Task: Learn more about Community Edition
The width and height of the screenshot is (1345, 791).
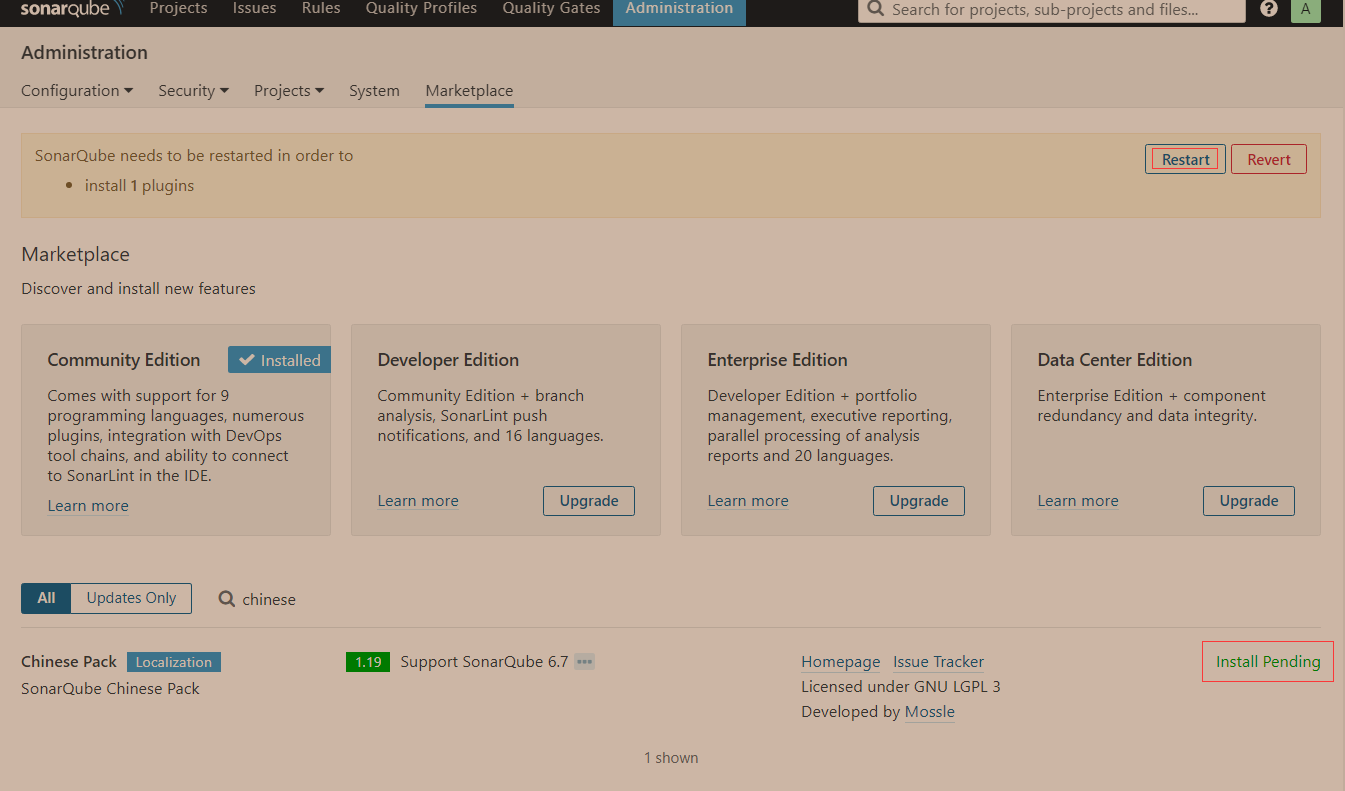Action: (x=88, y=506)
